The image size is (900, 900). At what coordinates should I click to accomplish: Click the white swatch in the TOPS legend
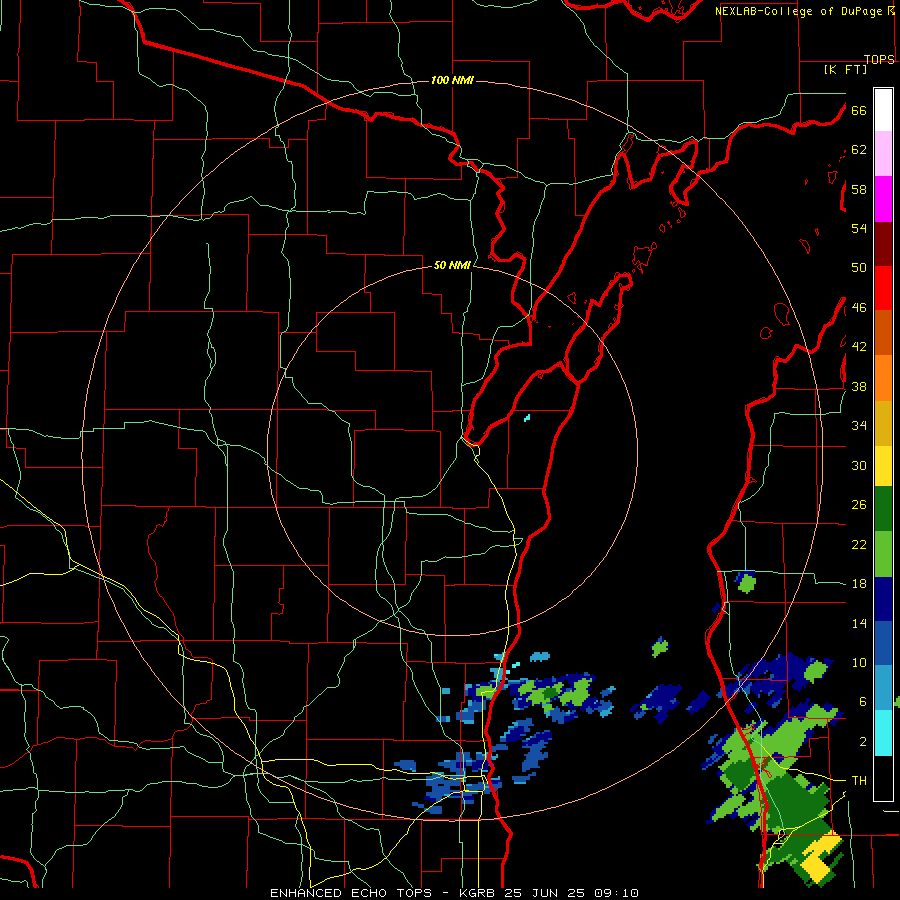click(883, 110)
